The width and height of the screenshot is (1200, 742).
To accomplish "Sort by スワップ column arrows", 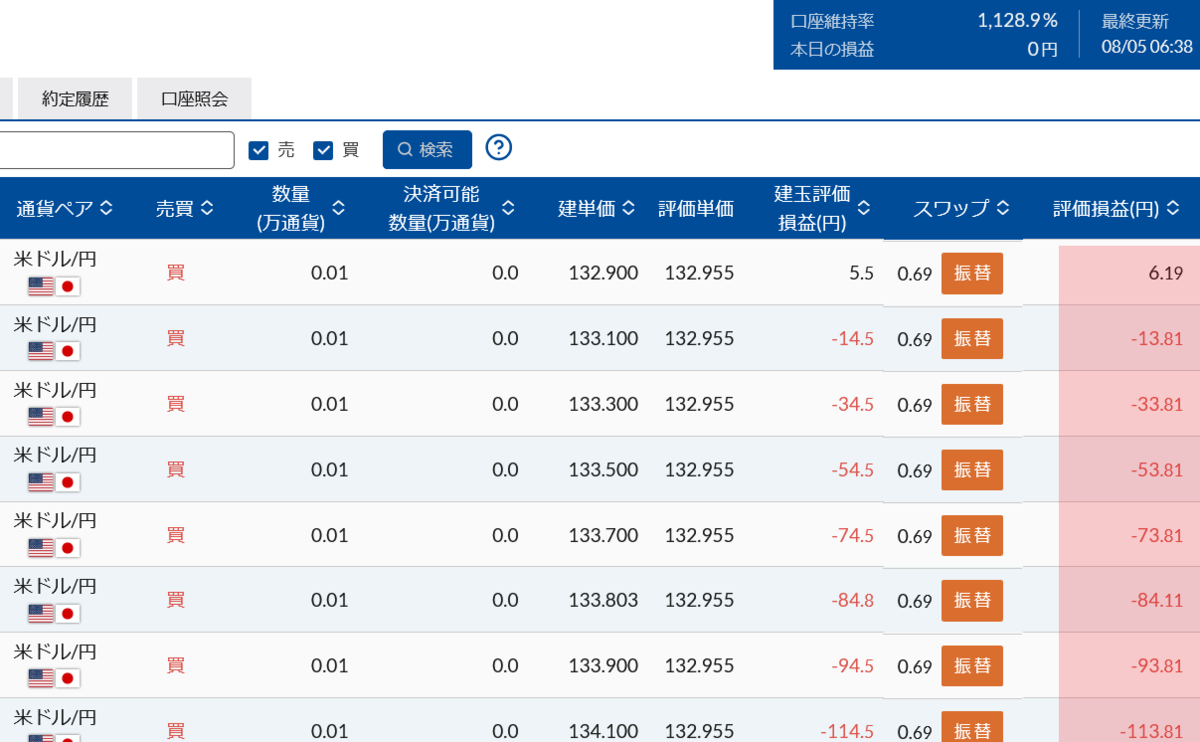I will 1002,208.
